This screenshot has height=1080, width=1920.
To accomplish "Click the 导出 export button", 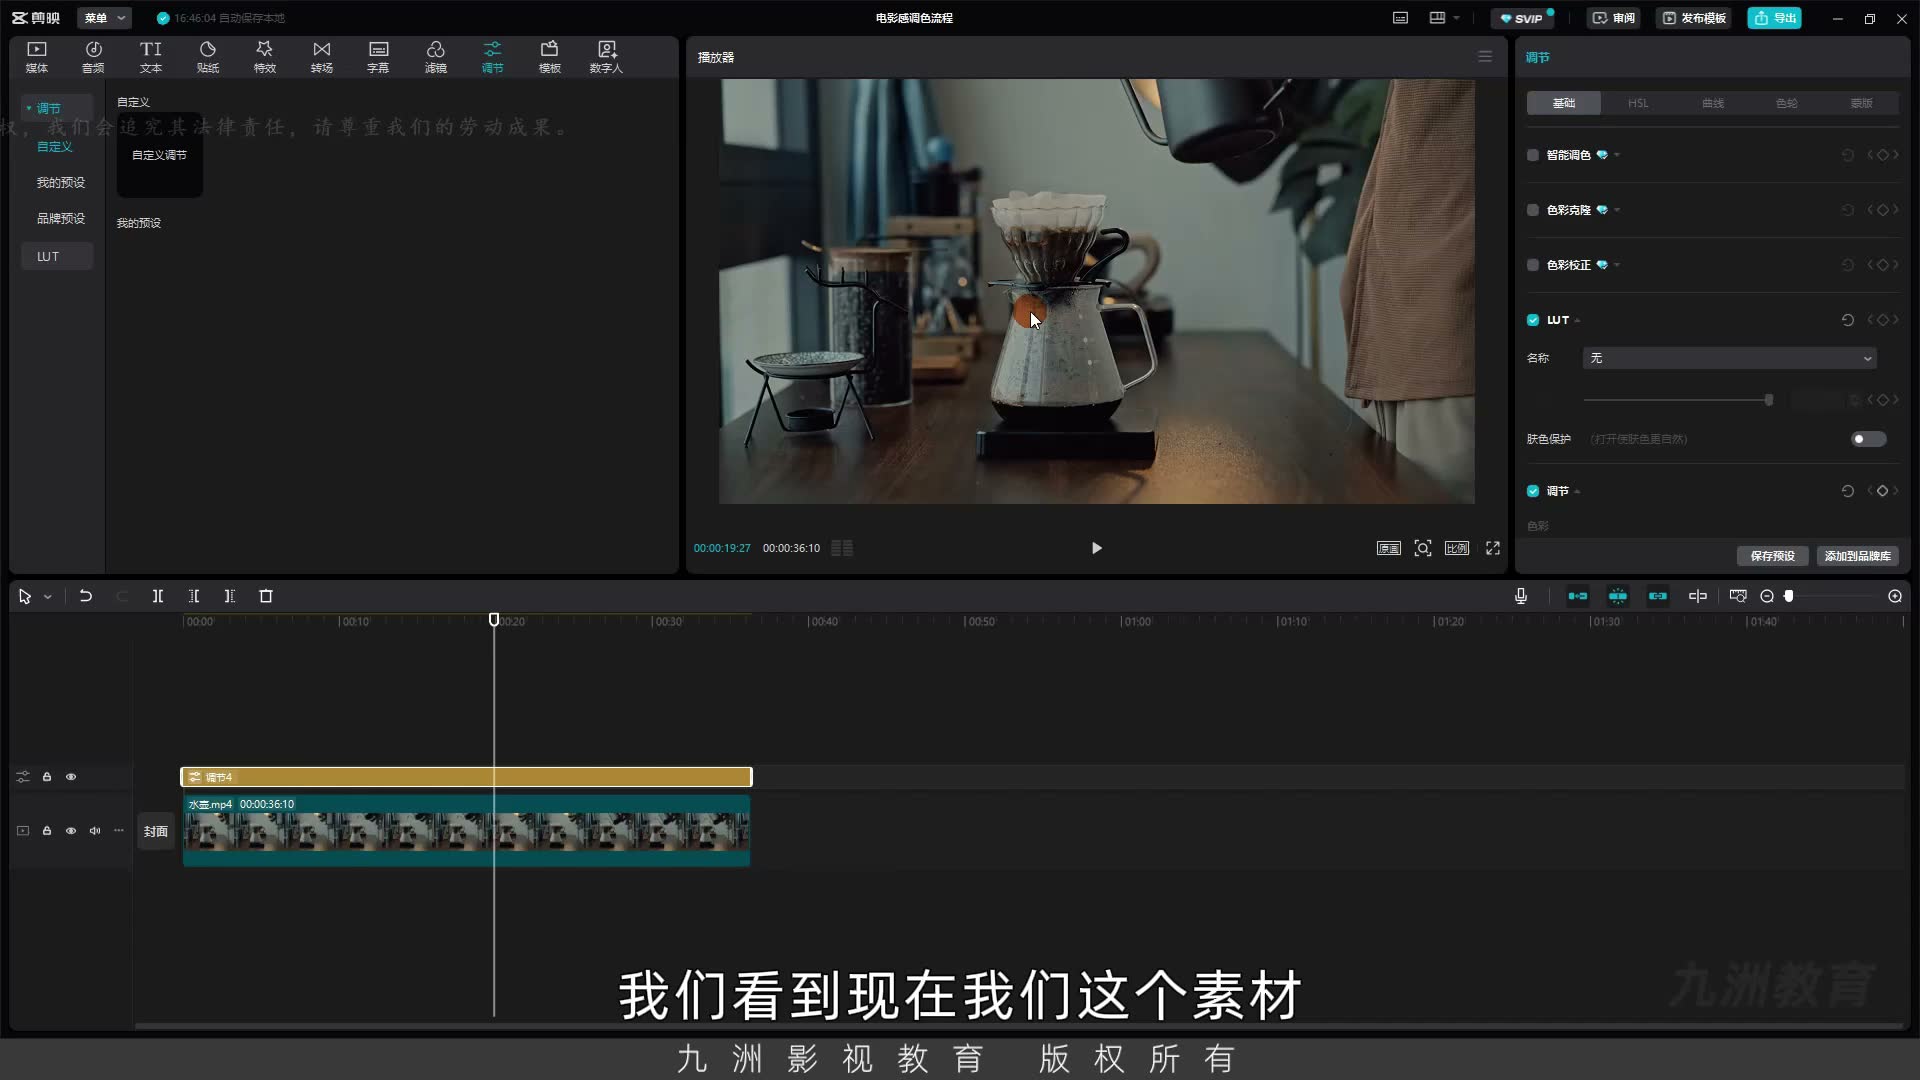I will click(1774, 18).
